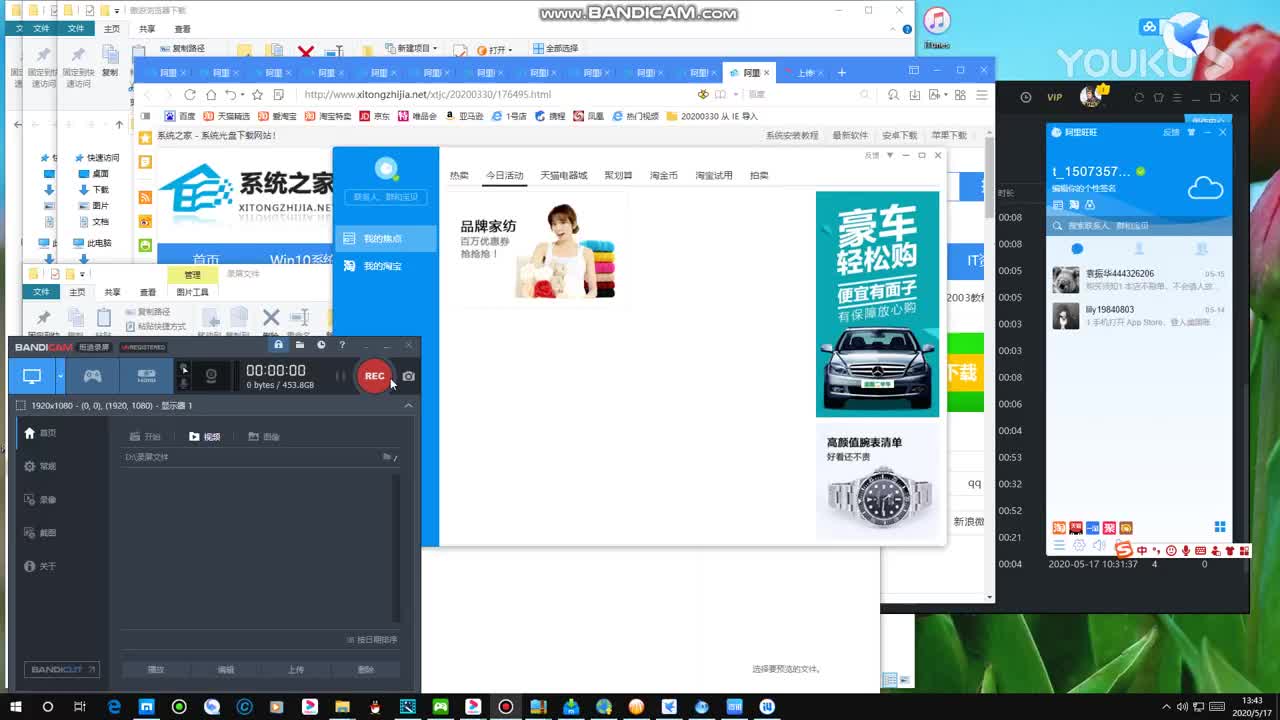
Task: Open the 亚马逊 bookmark
Action: pos(464,116)
